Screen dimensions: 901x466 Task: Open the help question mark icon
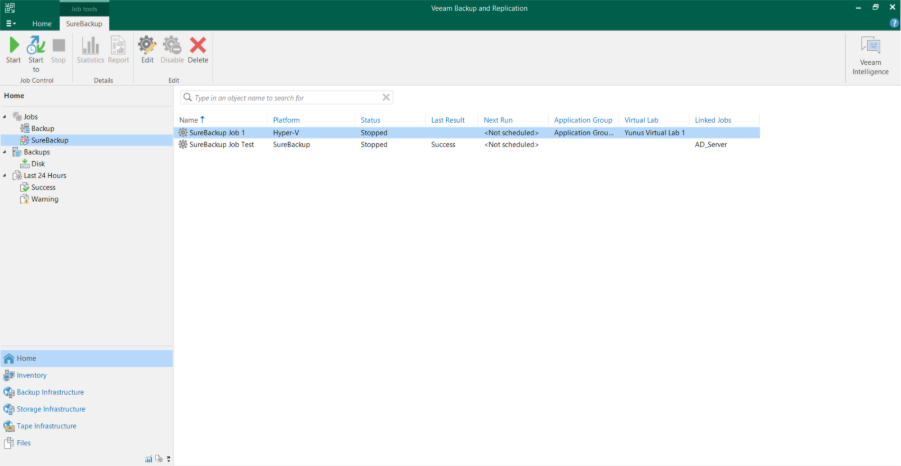pos(894,22)
